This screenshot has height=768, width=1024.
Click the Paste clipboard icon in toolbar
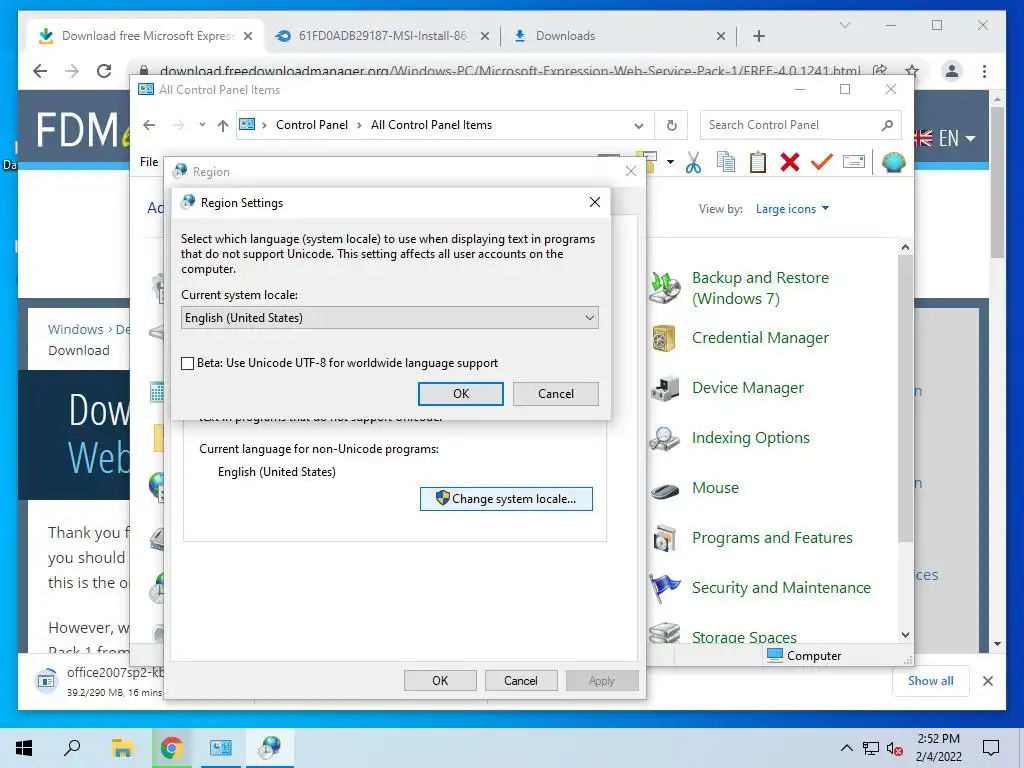click(x=758, y=162)
